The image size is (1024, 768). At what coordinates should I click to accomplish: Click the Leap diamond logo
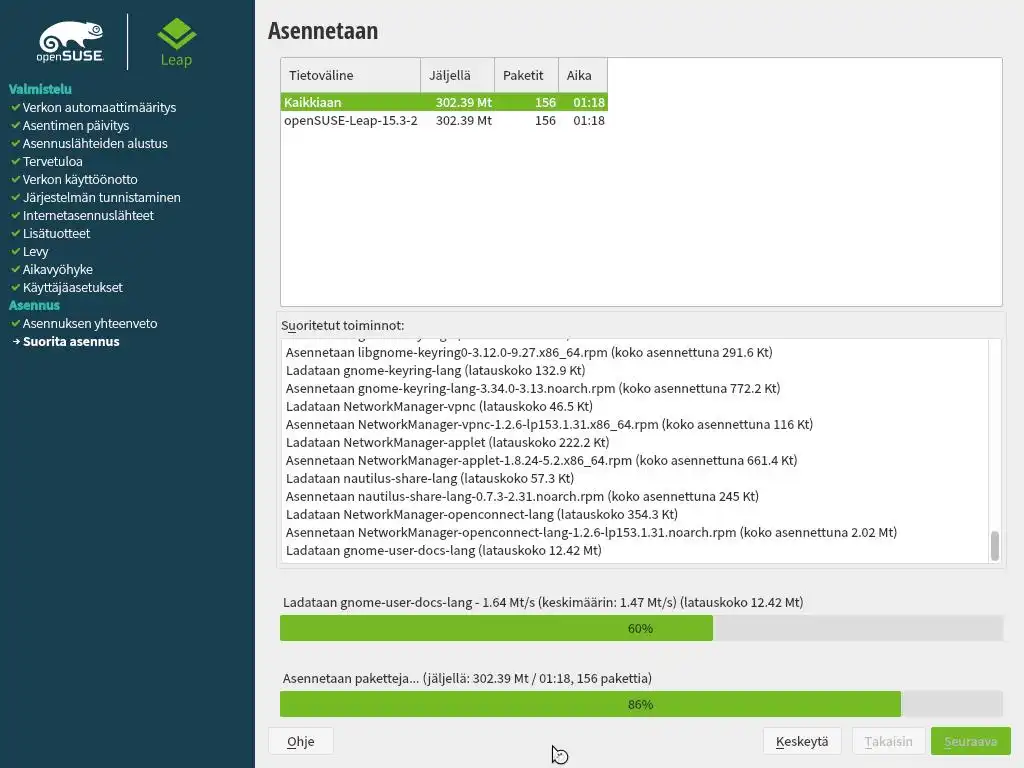[x=176, y=42]
